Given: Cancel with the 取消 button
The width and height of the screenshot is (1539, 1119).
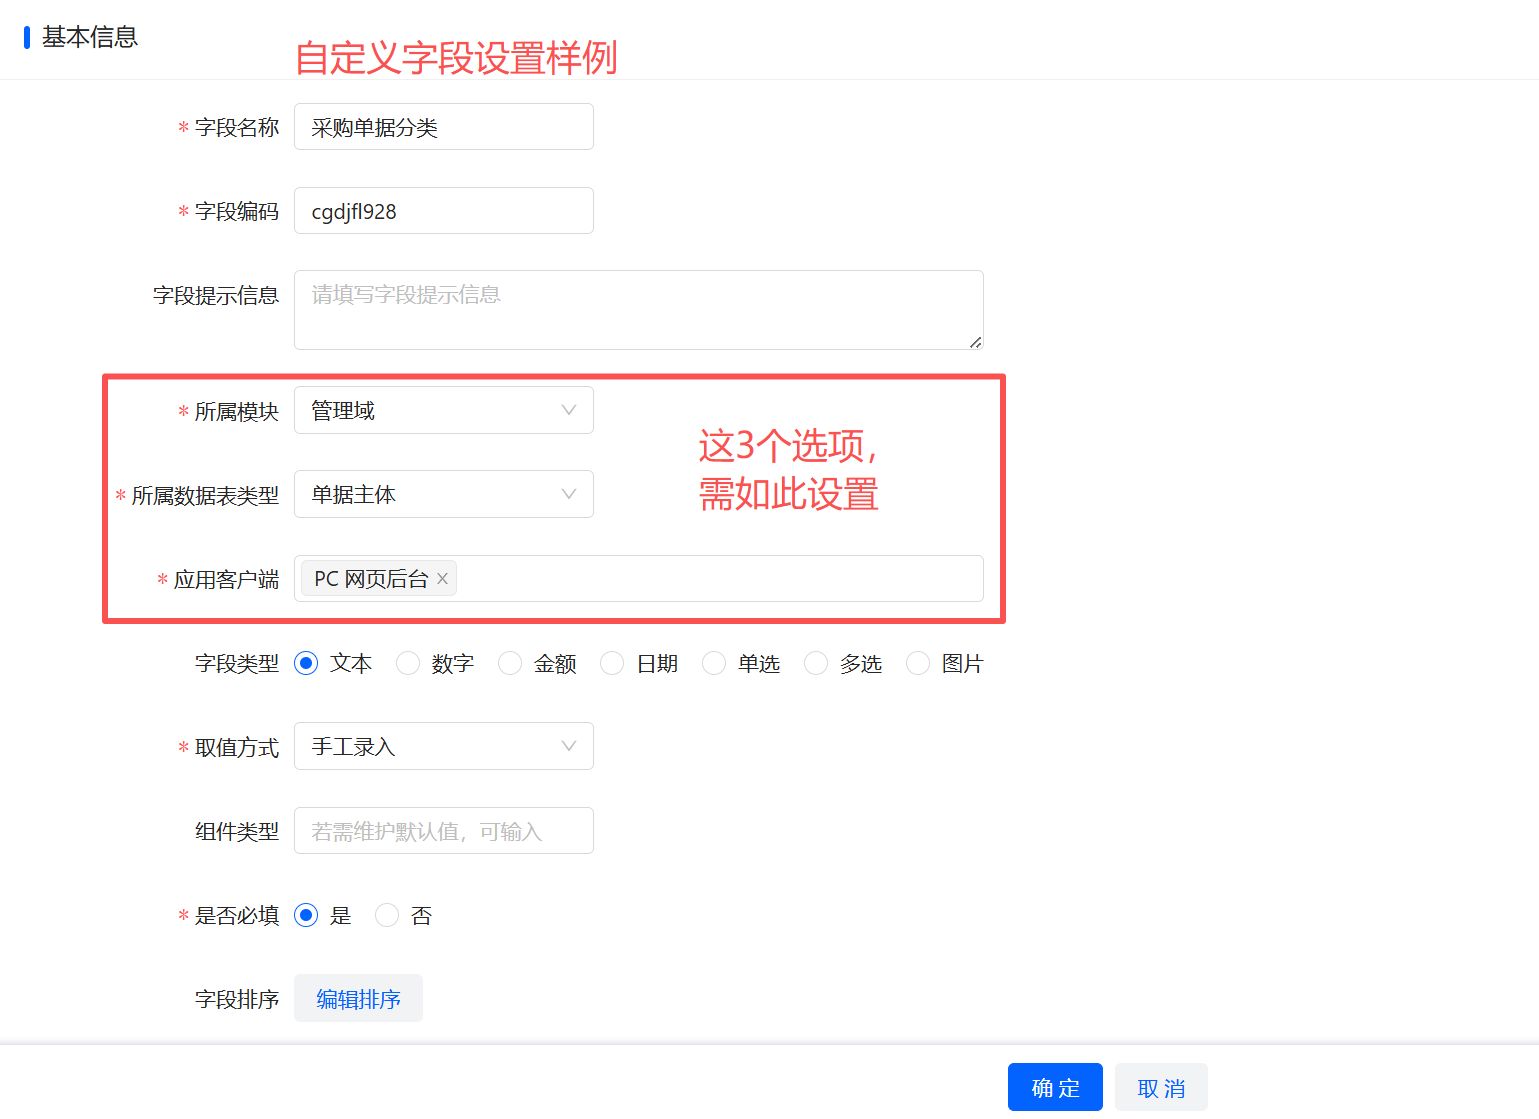Looking at the screenshot, I should [1161, 1087].
